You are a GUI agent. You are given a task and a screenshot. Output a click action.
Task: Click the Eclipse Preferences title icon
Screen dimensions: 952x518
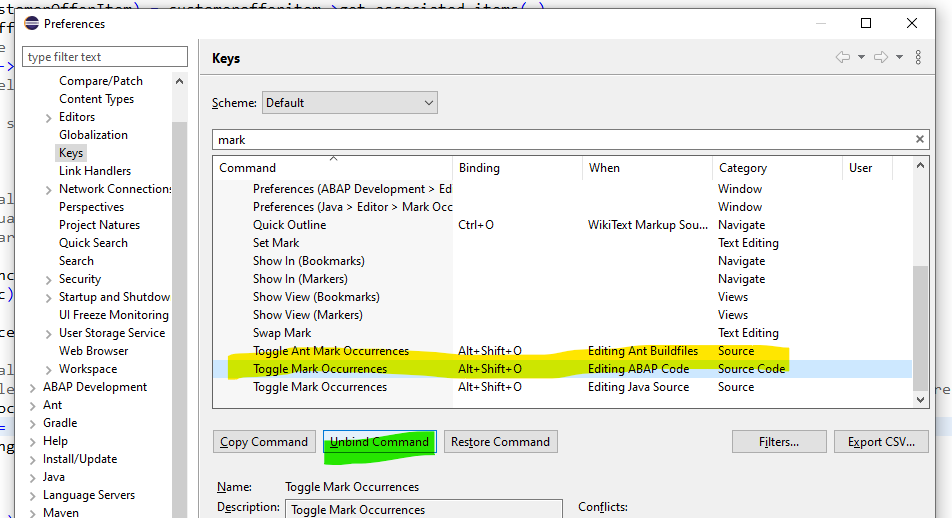click(x=32, y=24)
